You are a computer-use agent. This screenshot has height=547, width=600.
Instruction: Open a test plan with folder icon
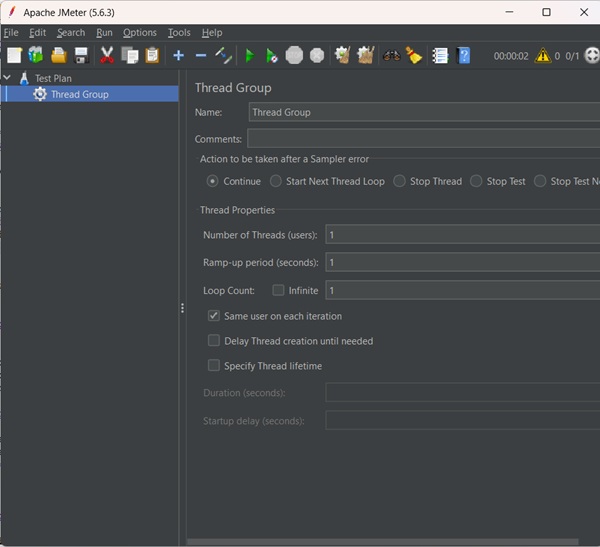59,55
